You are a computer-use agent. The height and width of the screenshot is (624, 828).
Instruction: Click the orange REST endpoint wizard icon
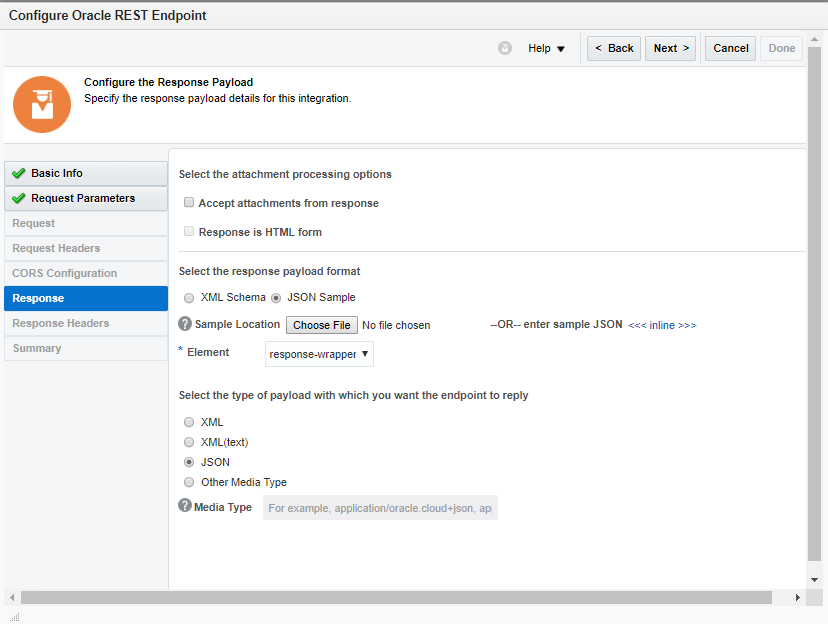click(x=42, y=104)
